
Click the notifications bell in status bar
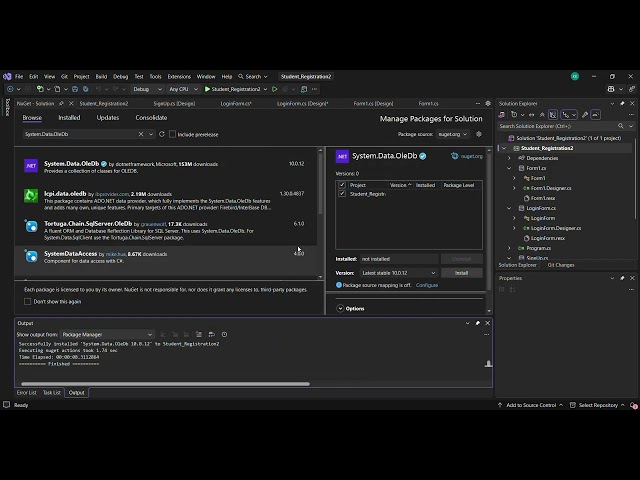pyautogui.click(x=633, y=405)
